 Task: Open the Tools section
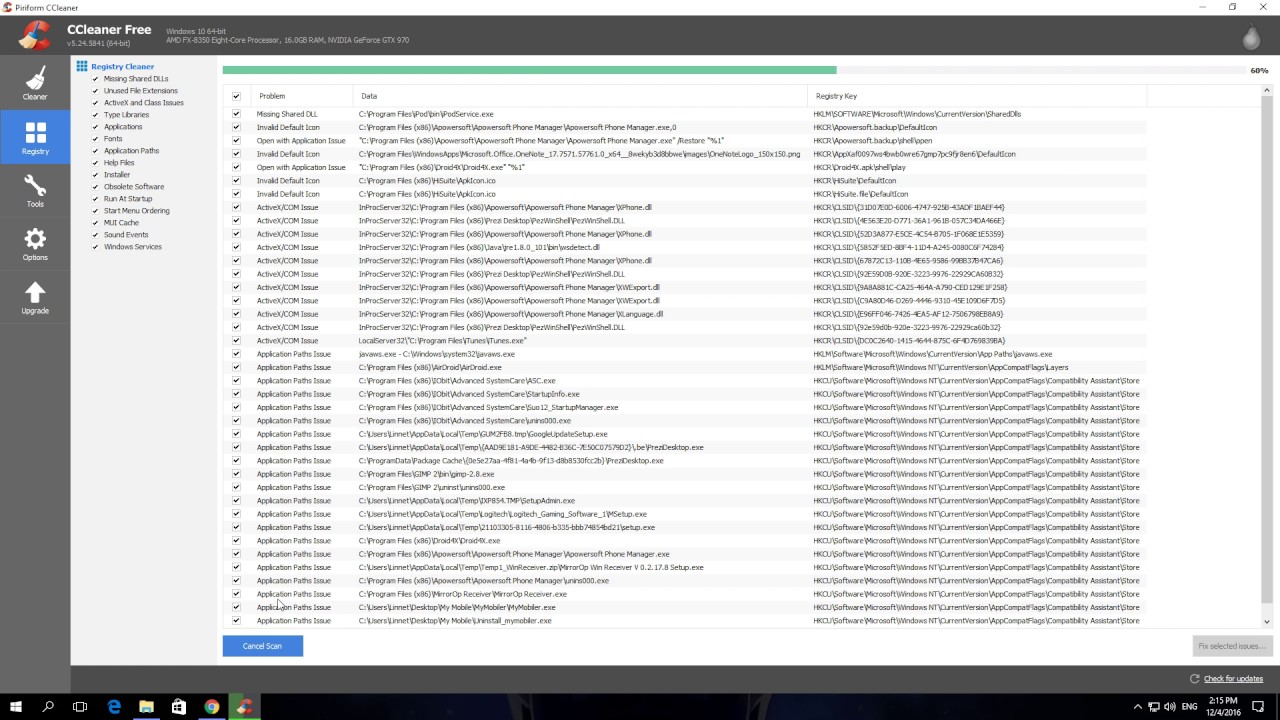[x=35, y=191]
